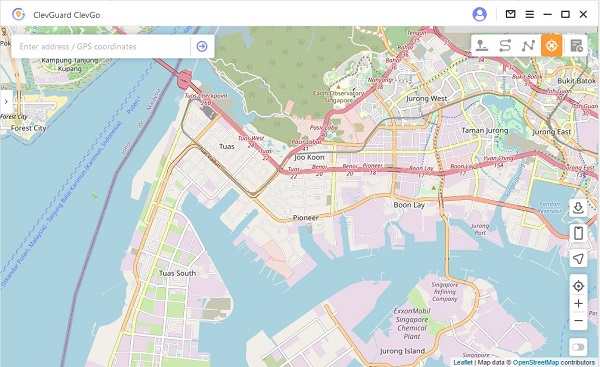
Task: Click the Jurong Port map label
Action: point(480,229)
